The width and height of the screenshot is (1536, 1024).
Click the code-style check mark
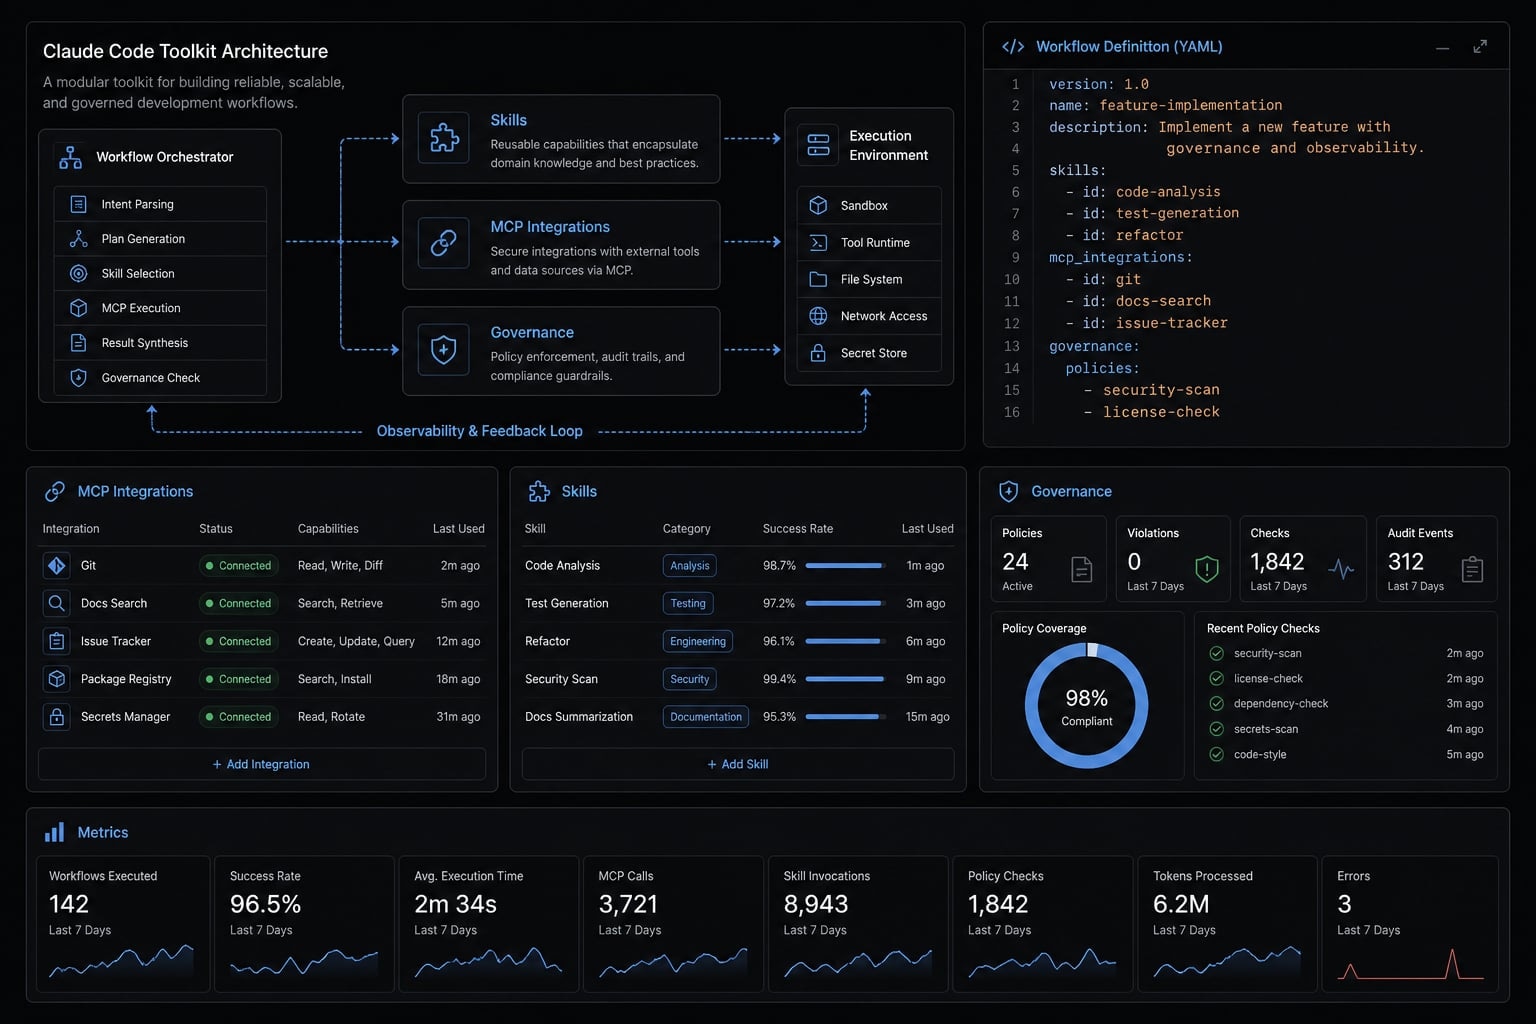point(1216,755)
